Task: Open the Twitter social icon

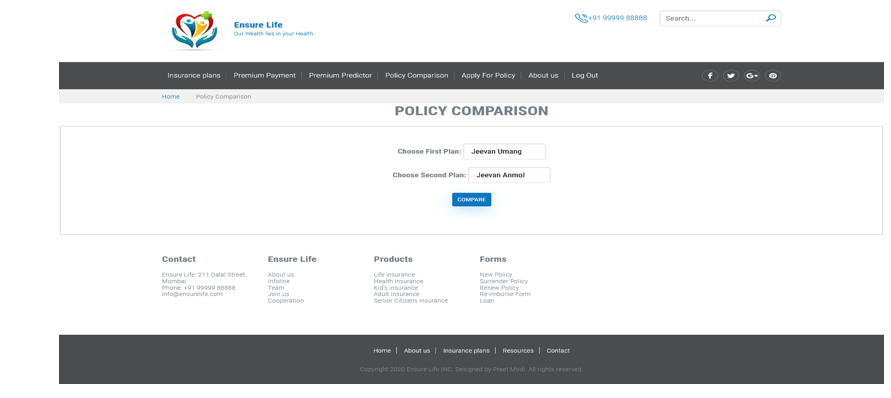Action: [731, 76]
